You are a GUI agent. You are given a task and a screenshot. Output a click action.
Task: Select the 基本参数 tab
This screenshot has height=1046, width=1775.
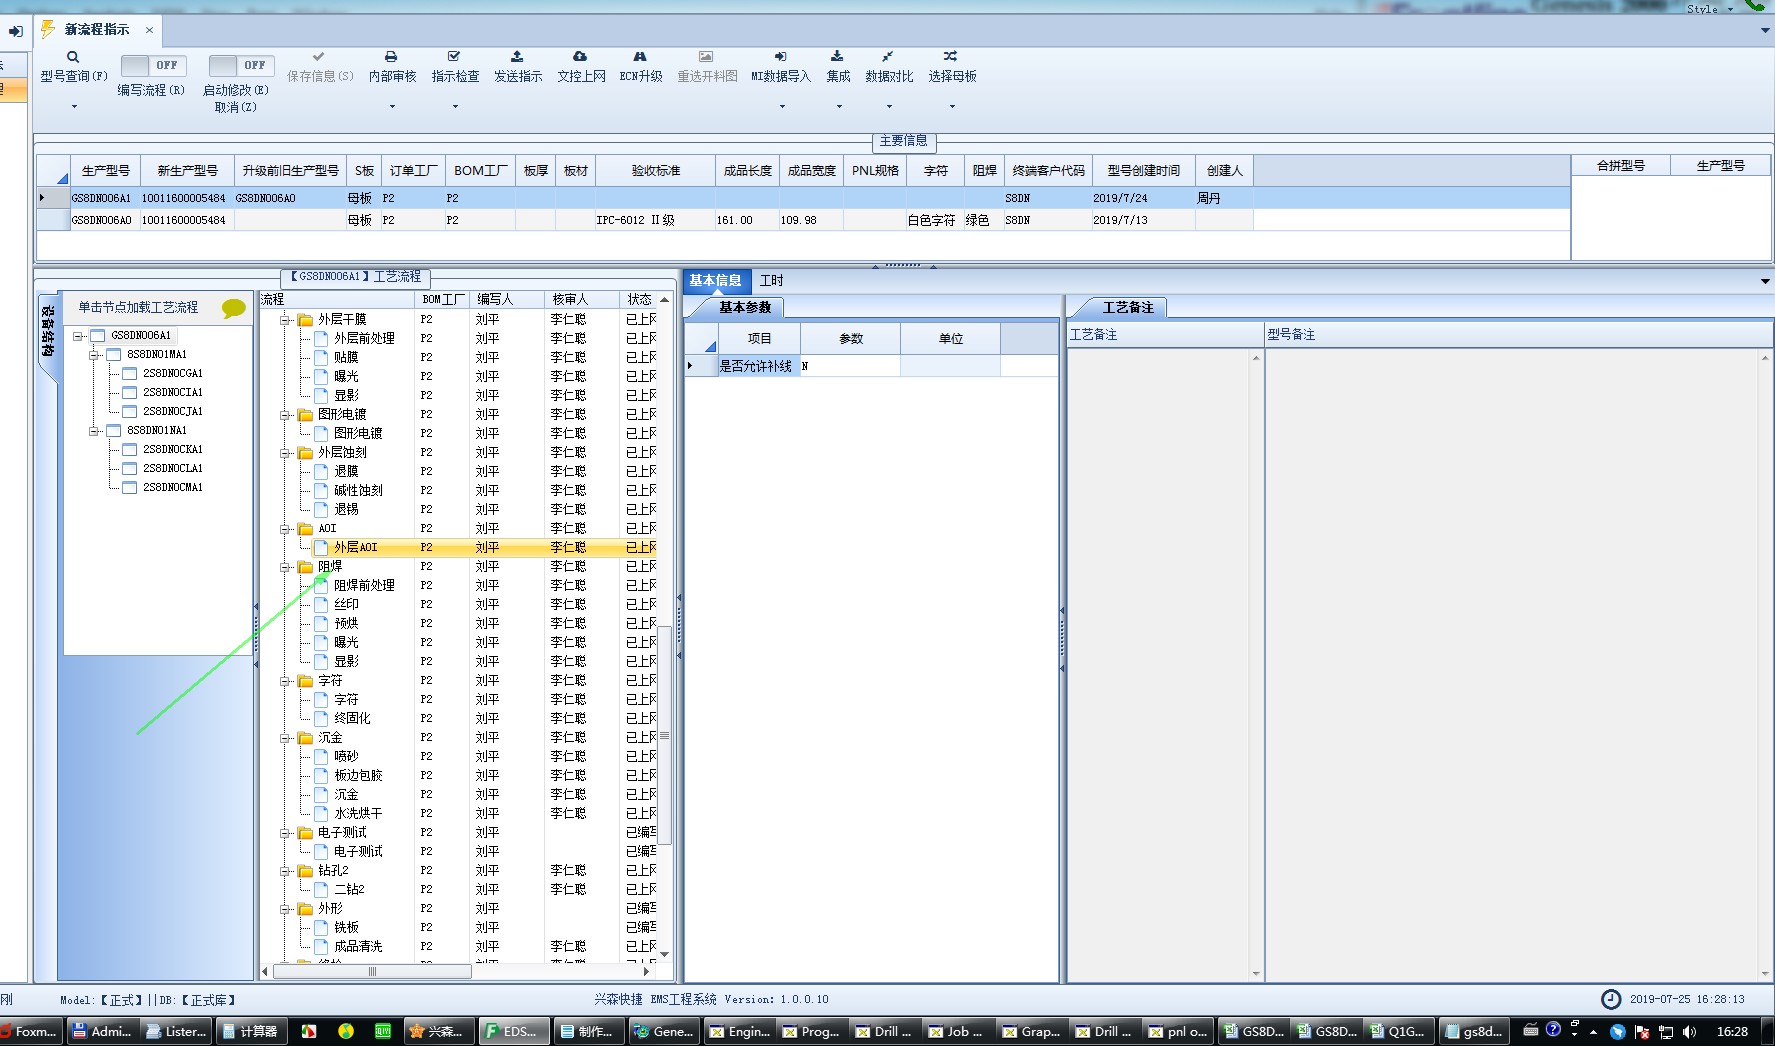745,308
